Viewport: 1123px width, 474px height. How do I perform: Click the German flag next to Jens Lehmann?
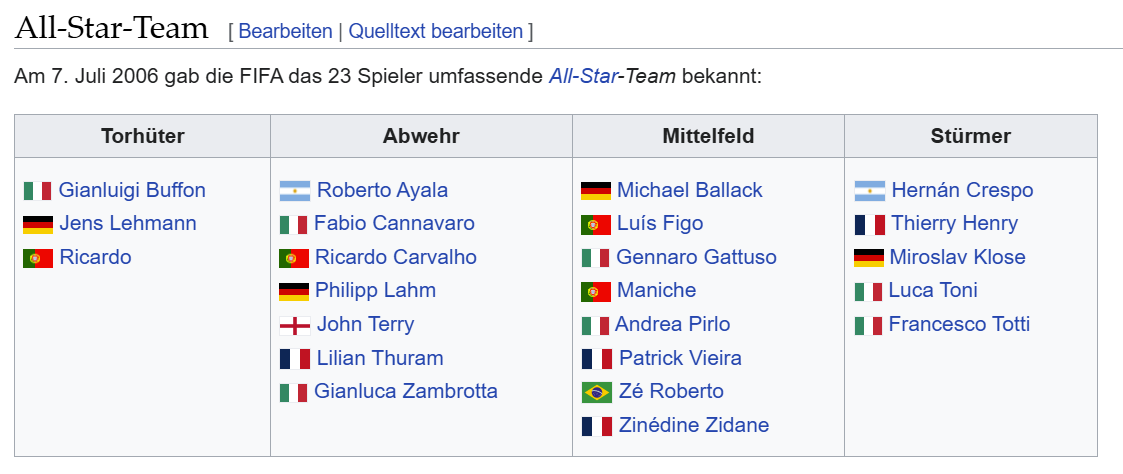click(38, 224)
